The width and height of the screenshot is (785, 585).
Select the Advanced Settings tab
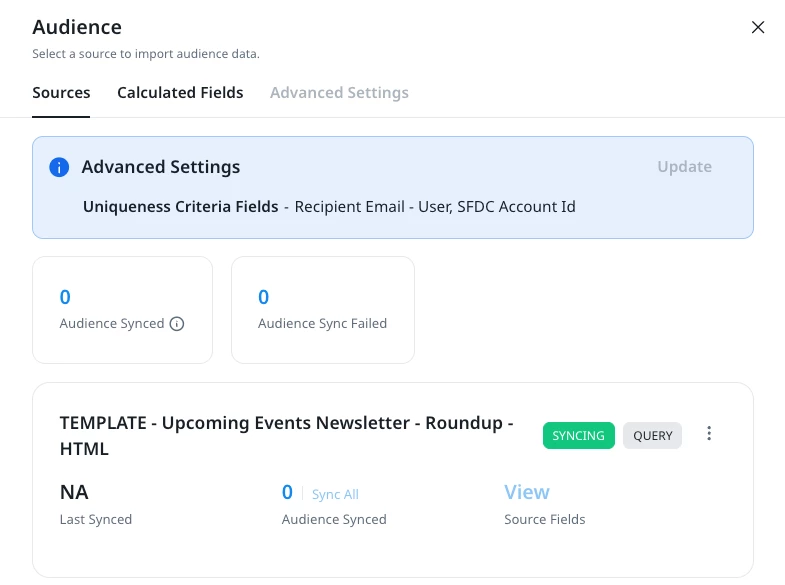click(339, 93)
